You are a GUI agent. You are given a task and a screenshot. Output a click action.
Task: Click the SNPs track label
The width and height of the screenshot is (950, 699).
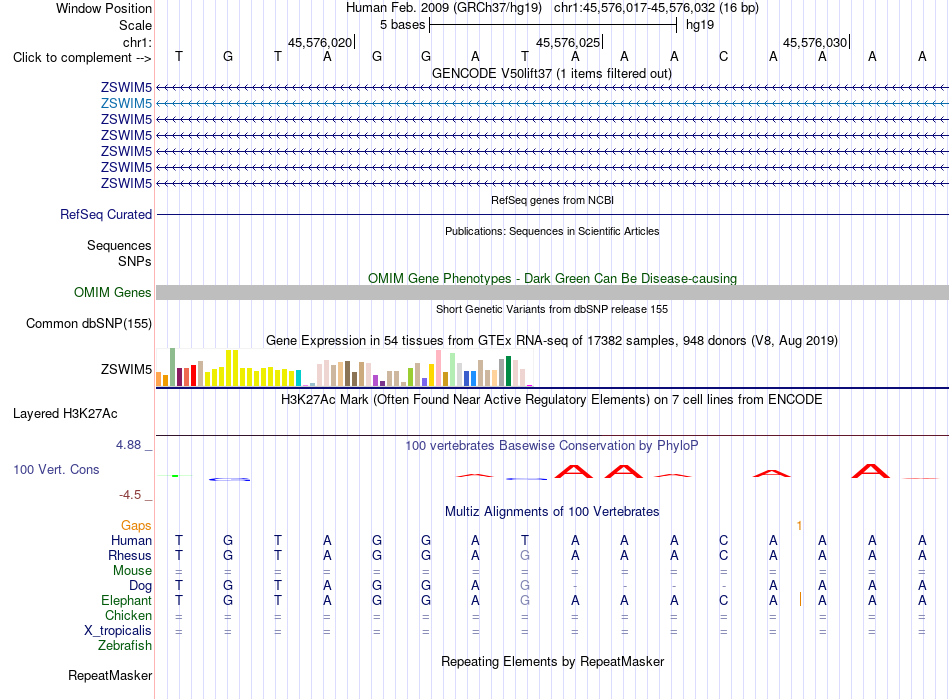[135, 261]
